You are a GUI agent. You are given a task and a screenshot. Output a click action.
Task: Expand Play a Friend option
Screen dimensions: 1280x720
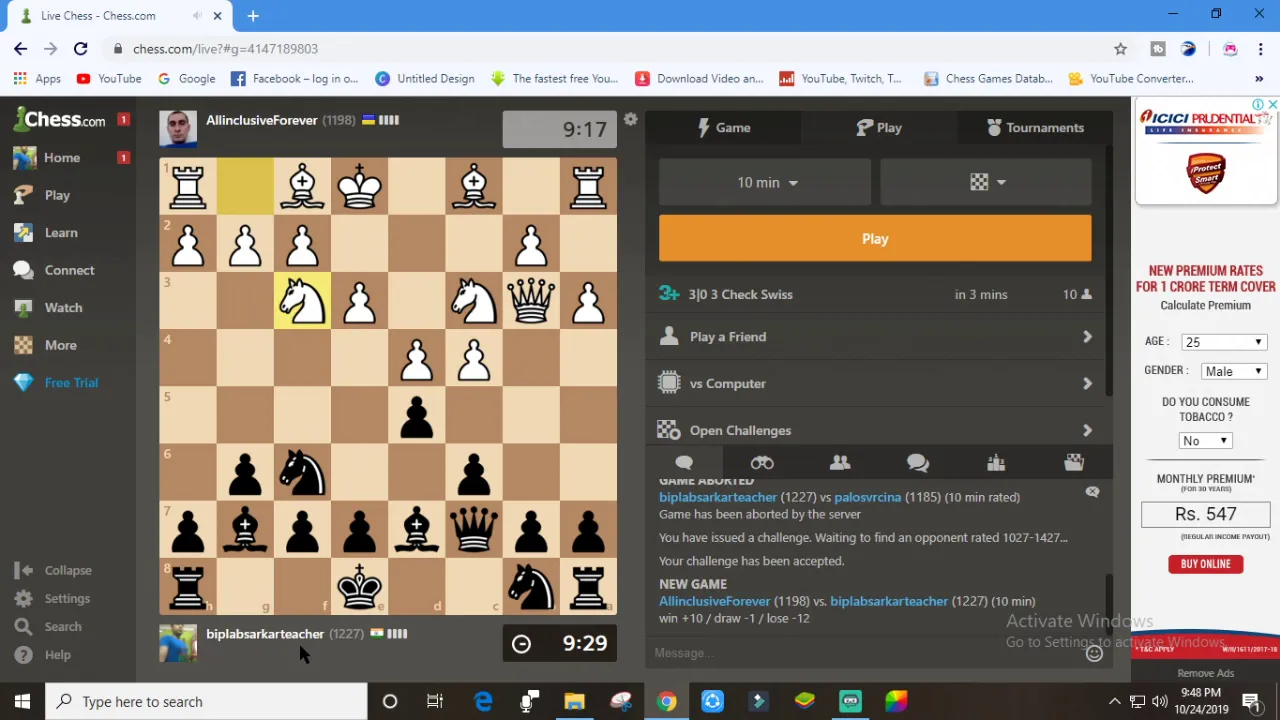pyautogui.click(x=875, y=337)
